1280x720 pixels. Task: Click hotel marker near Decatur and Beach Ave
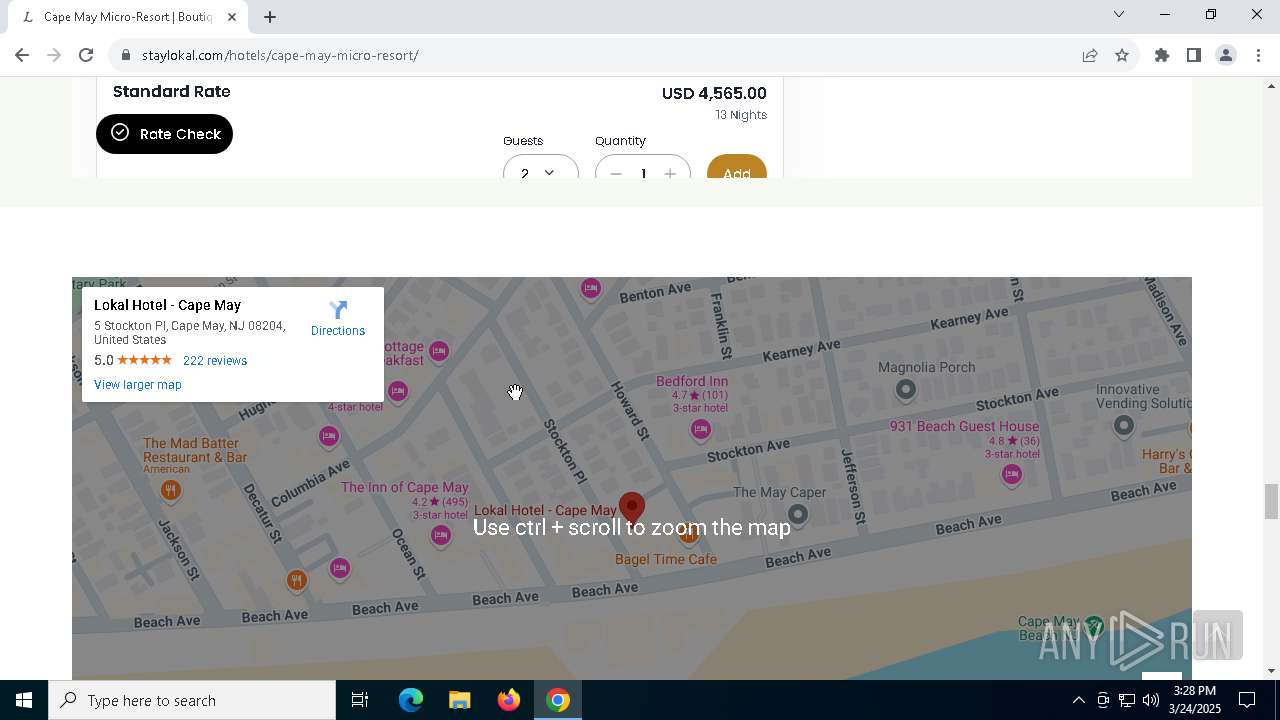(340, 569)
